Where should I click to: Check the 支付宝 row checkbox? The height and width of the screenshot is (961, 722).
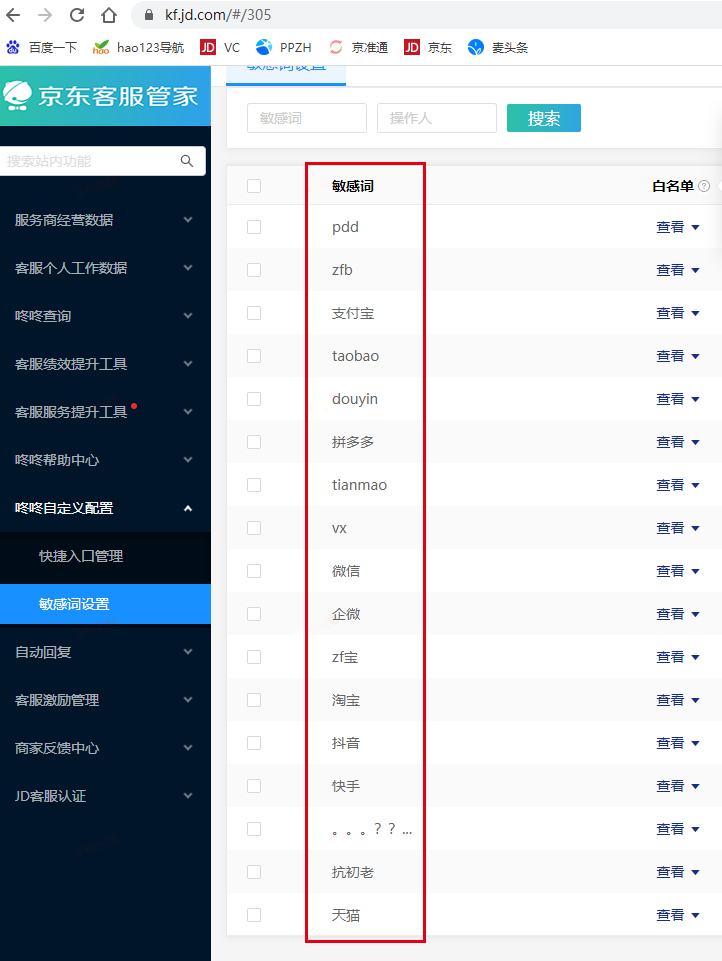coord(254,313)
